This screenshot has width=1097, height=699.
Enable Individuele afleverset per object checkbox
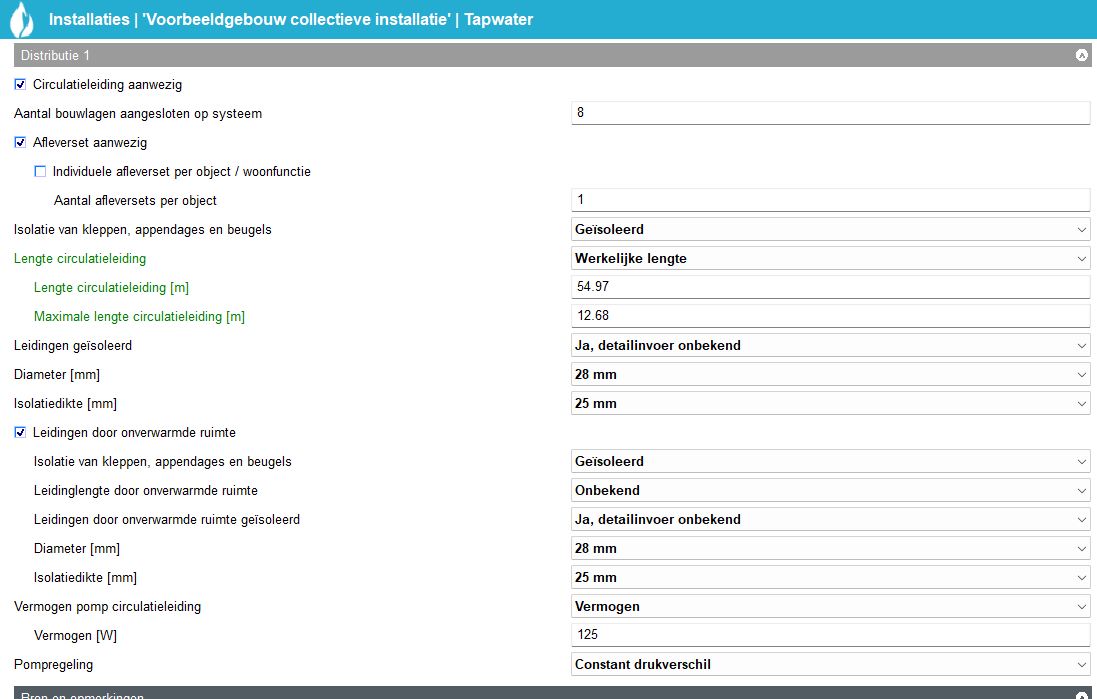pyautogui.click(x=40, y=172)
